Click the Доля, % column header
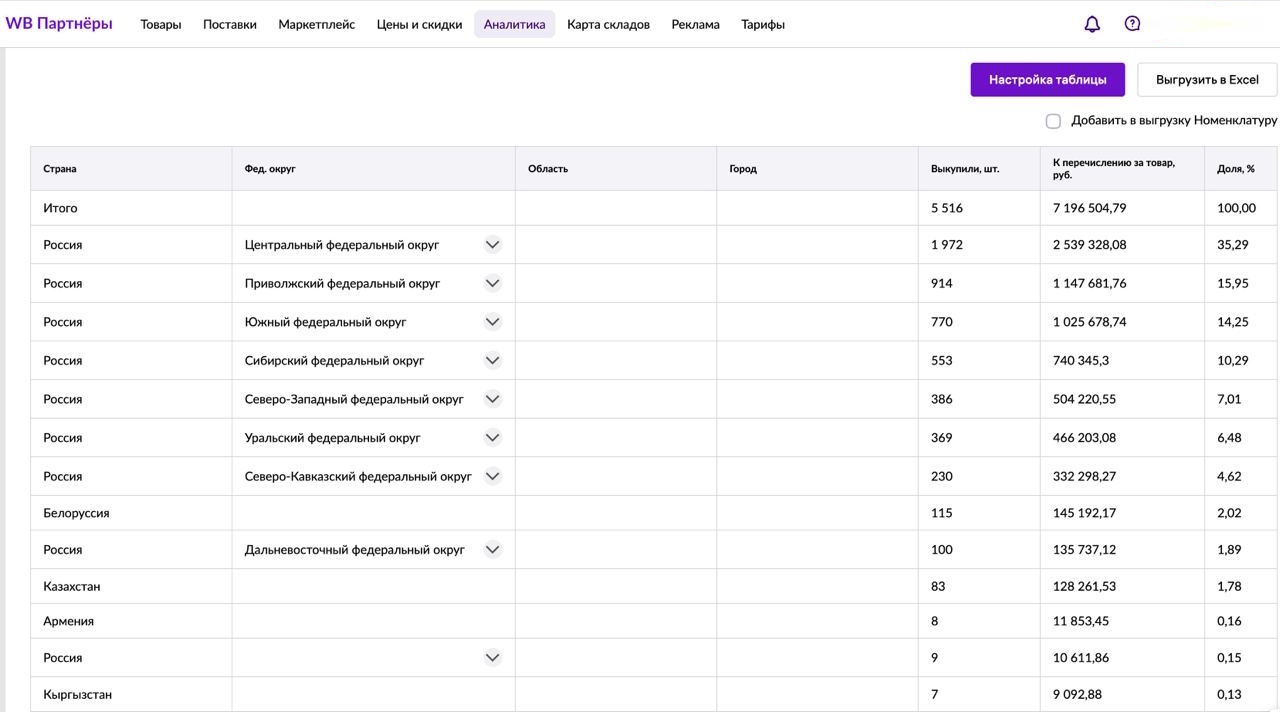The image size is (1280, 712). point(1236,169)
